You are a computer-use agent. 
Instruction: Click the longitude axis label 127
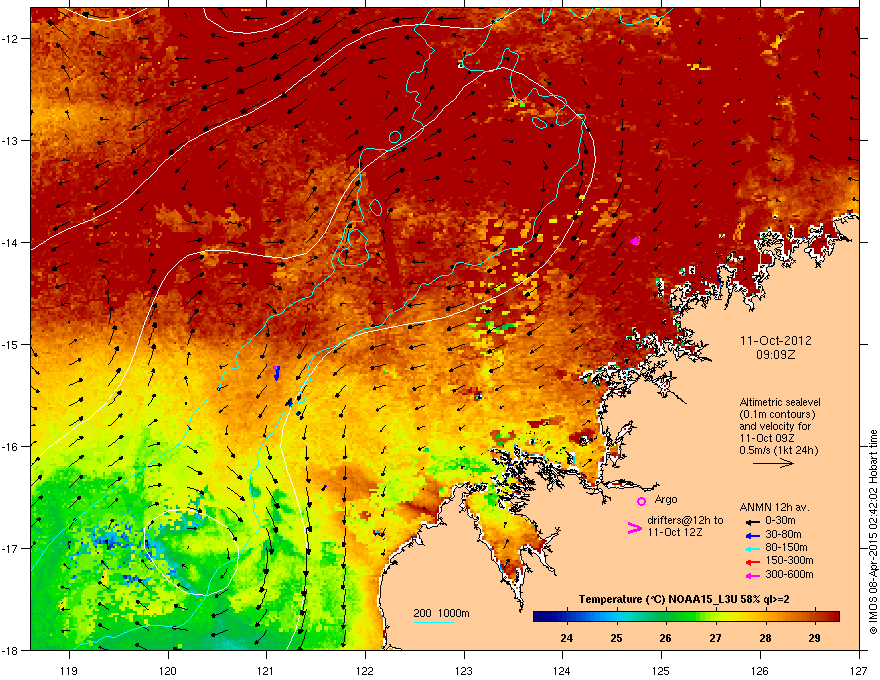click(x=859, y=670)
